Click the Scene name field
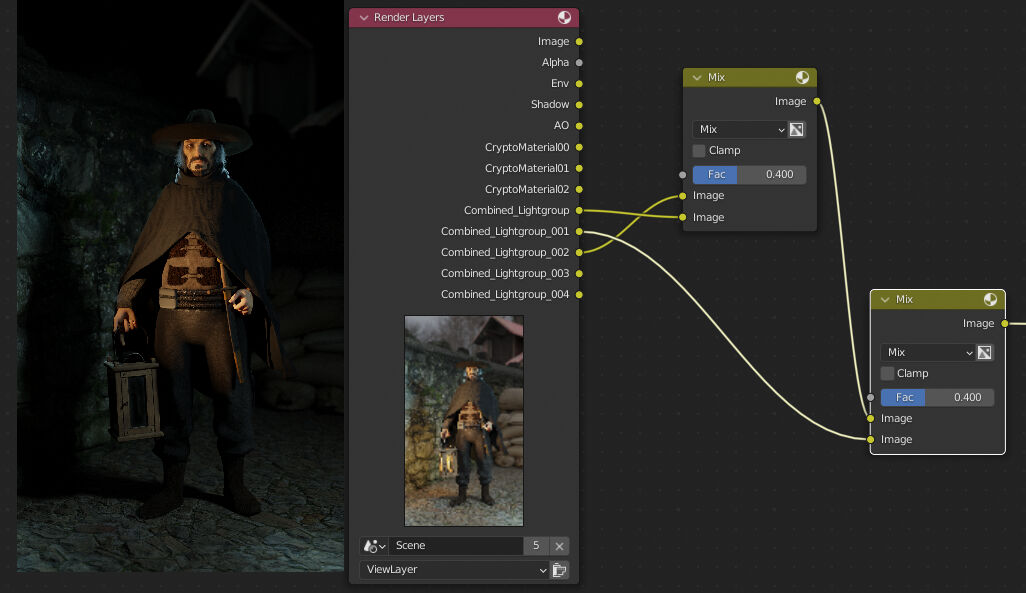The height and width of the screenshot is (593, 1026). [456, 546]
